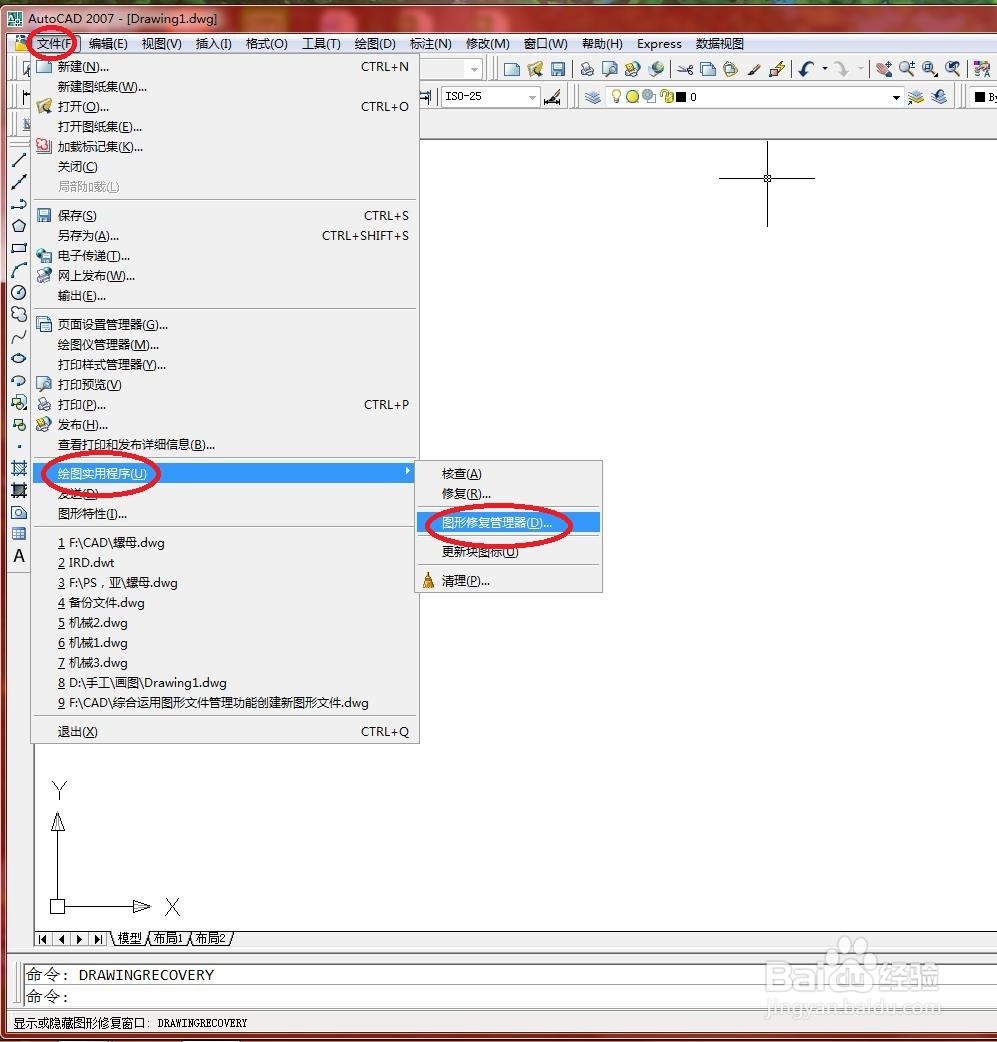Screen dimensions: 997x1042
Task: Select 核查(A) in the submenu
Action: 508,474
